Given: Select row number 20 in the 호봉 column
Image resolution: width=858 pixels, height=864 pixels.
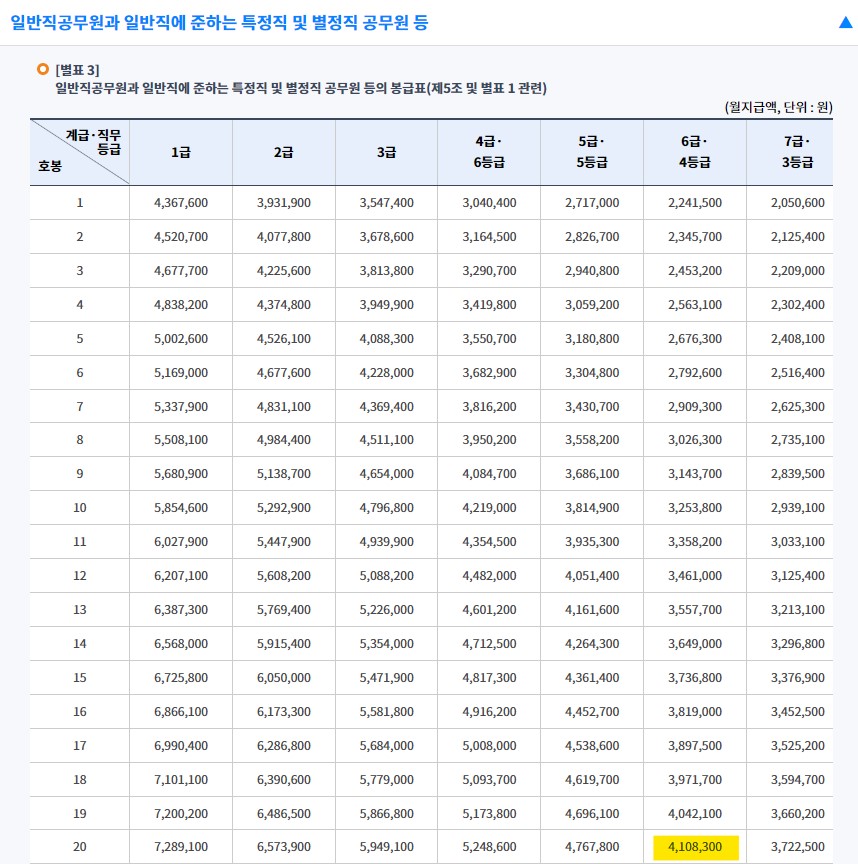Looking at the screenshot, I should tap(78, 846).
